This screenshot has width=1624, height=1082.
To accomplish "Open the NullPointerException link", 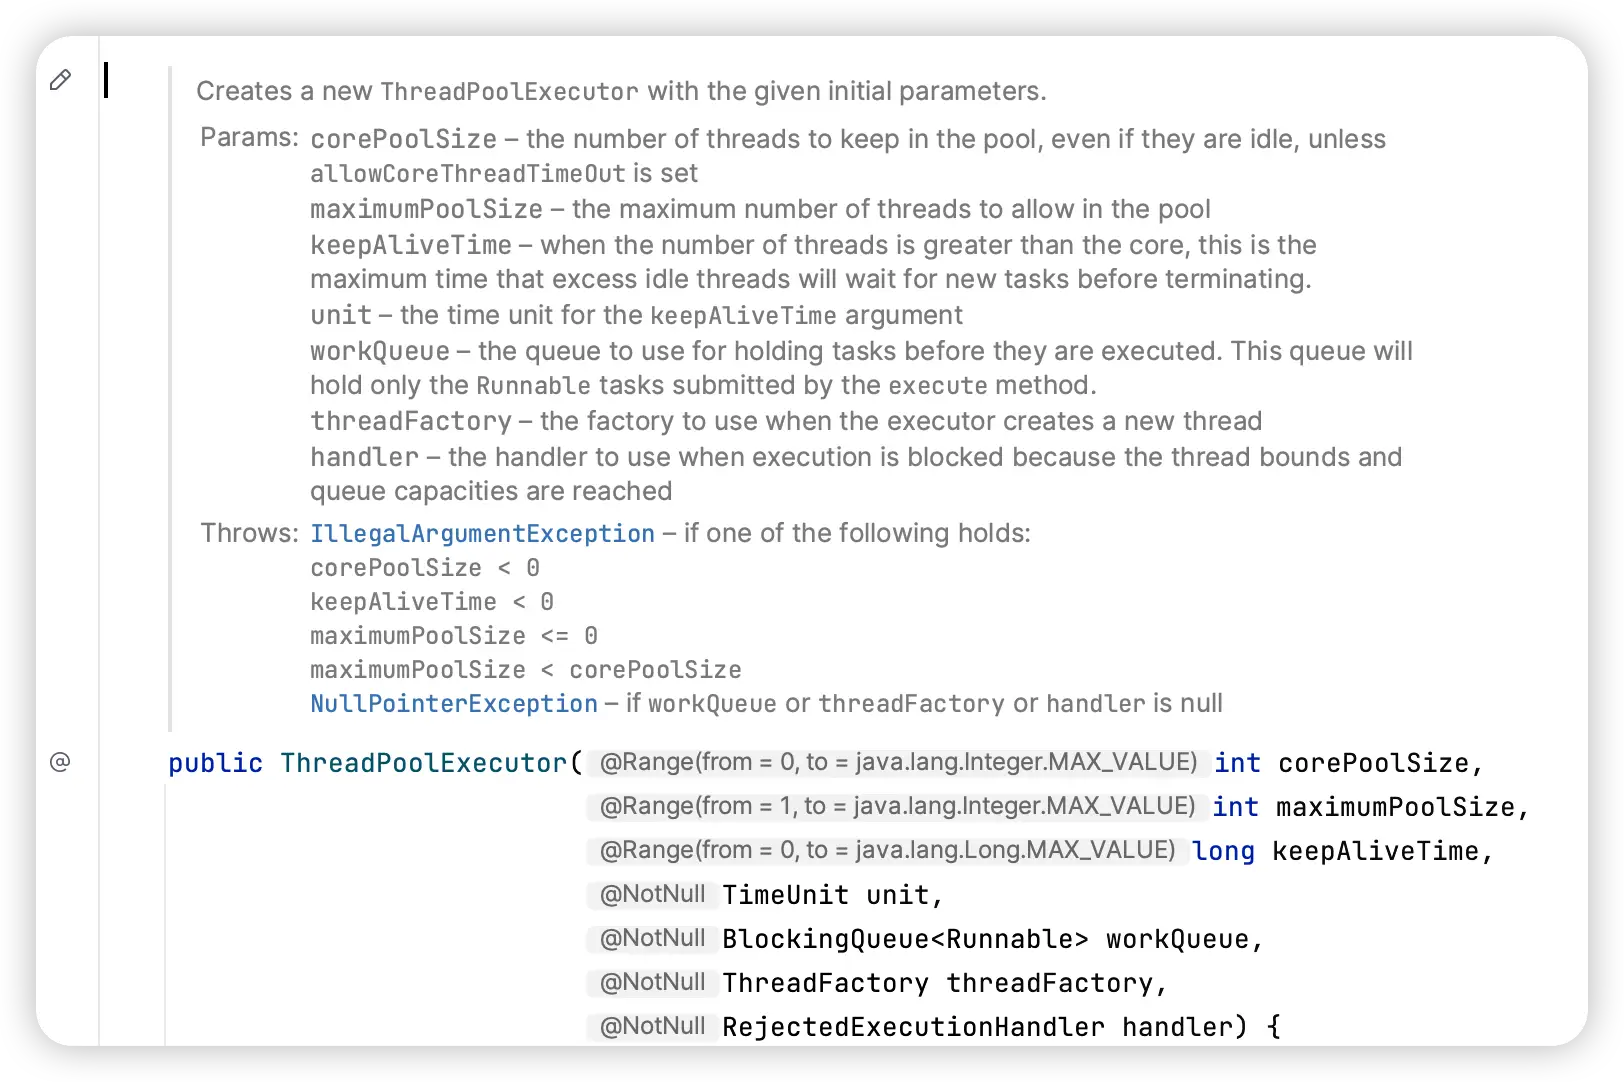I will (454, 704).
